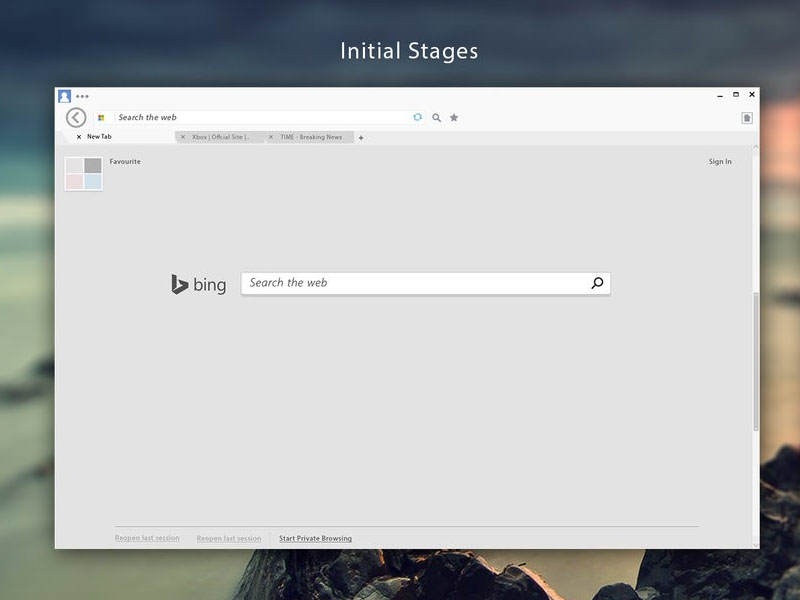Close the Xbox tab
Viewport: 800px width, 600px height.
(x=182, y=137)
